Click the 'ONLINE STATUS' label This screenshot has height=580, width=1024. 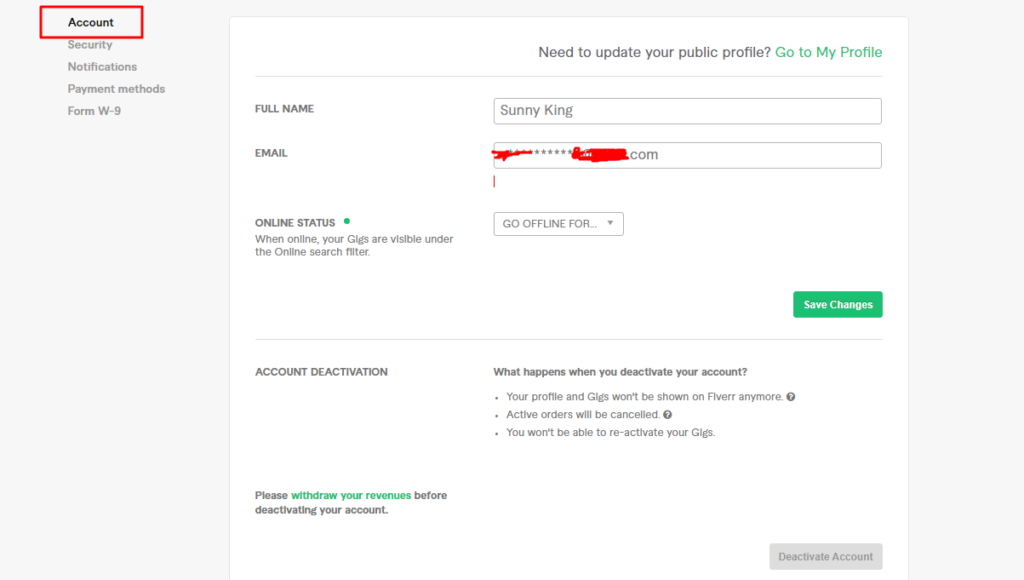295,223
